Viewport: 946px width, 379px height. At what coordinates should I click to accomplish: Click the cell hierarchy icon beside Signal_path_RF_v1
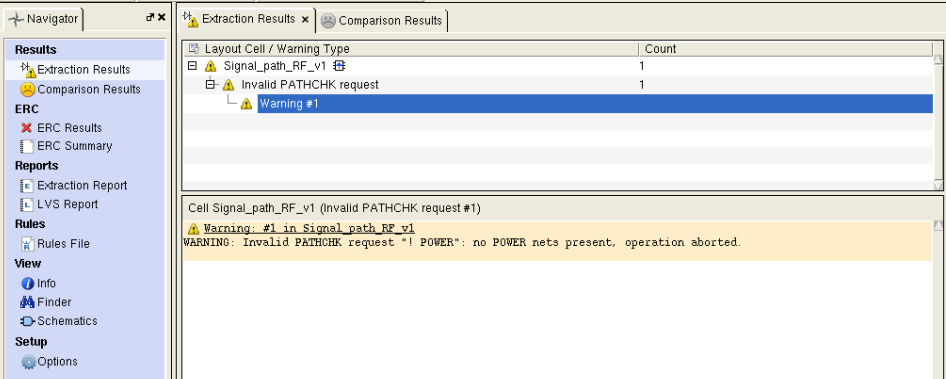pos(339,66)
